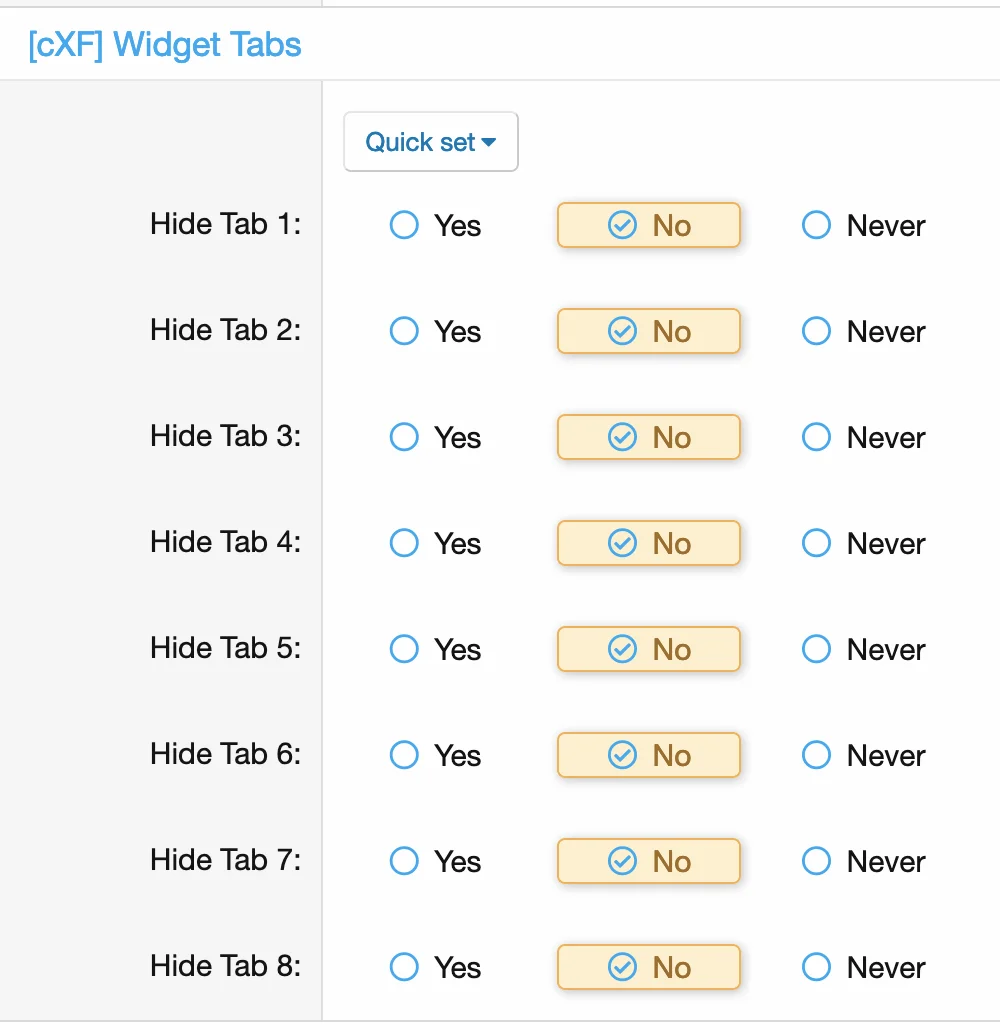Select Never for Hide Tab 2
The width and height of the screenshot is (1000, 1030).
click(816, 331)
